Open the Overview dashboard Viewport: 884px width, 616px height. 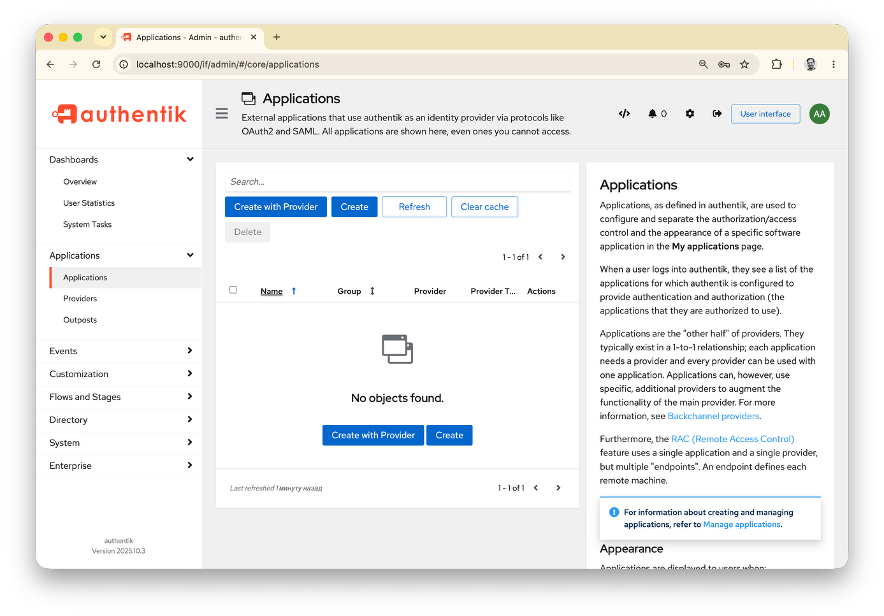click(x=80, y=181)
